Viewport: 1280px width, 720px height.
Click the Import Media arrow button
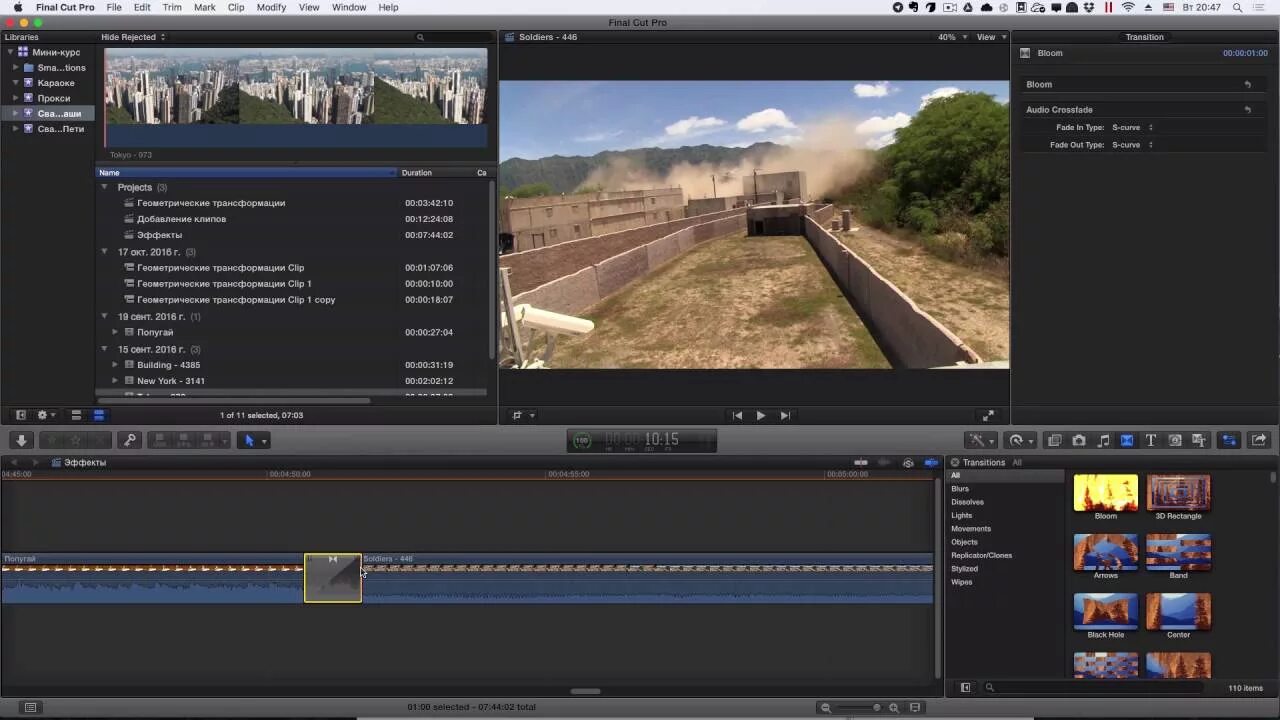21,440
